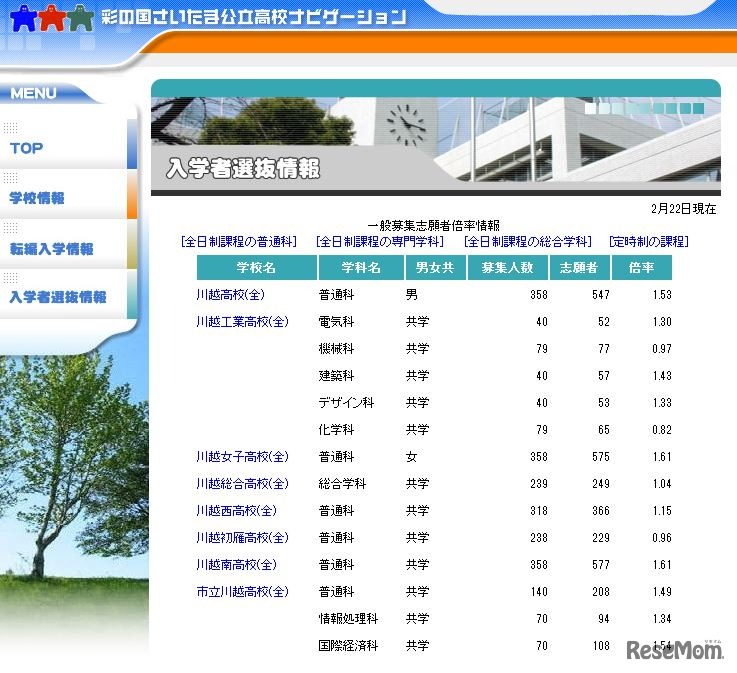This screenshot has width=737, height=673.
Task: Click the 男 cell in the 川越高校 row
Action: (412, 295)
